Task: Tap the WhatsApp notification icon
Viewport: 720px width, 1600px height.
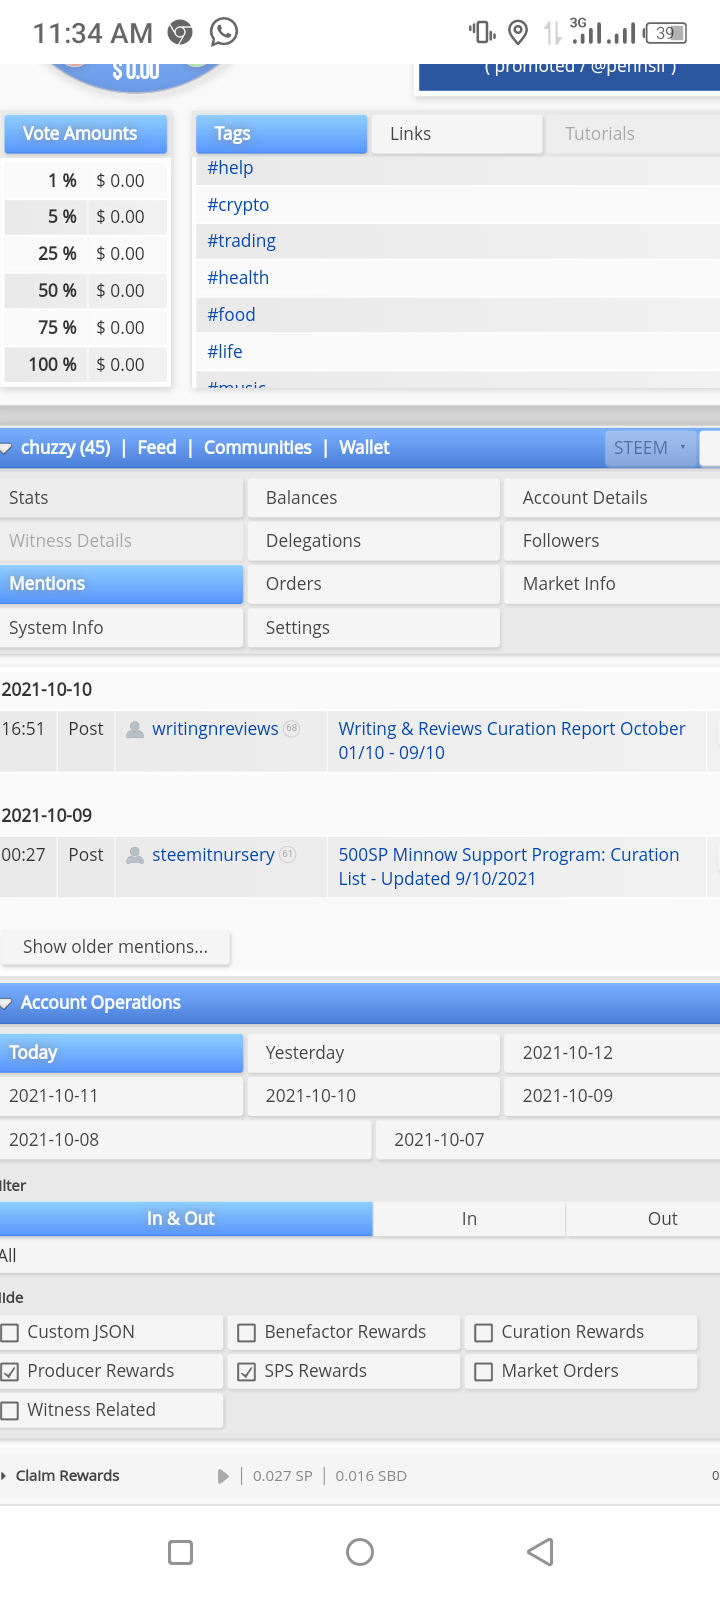Action: (224, 32)
